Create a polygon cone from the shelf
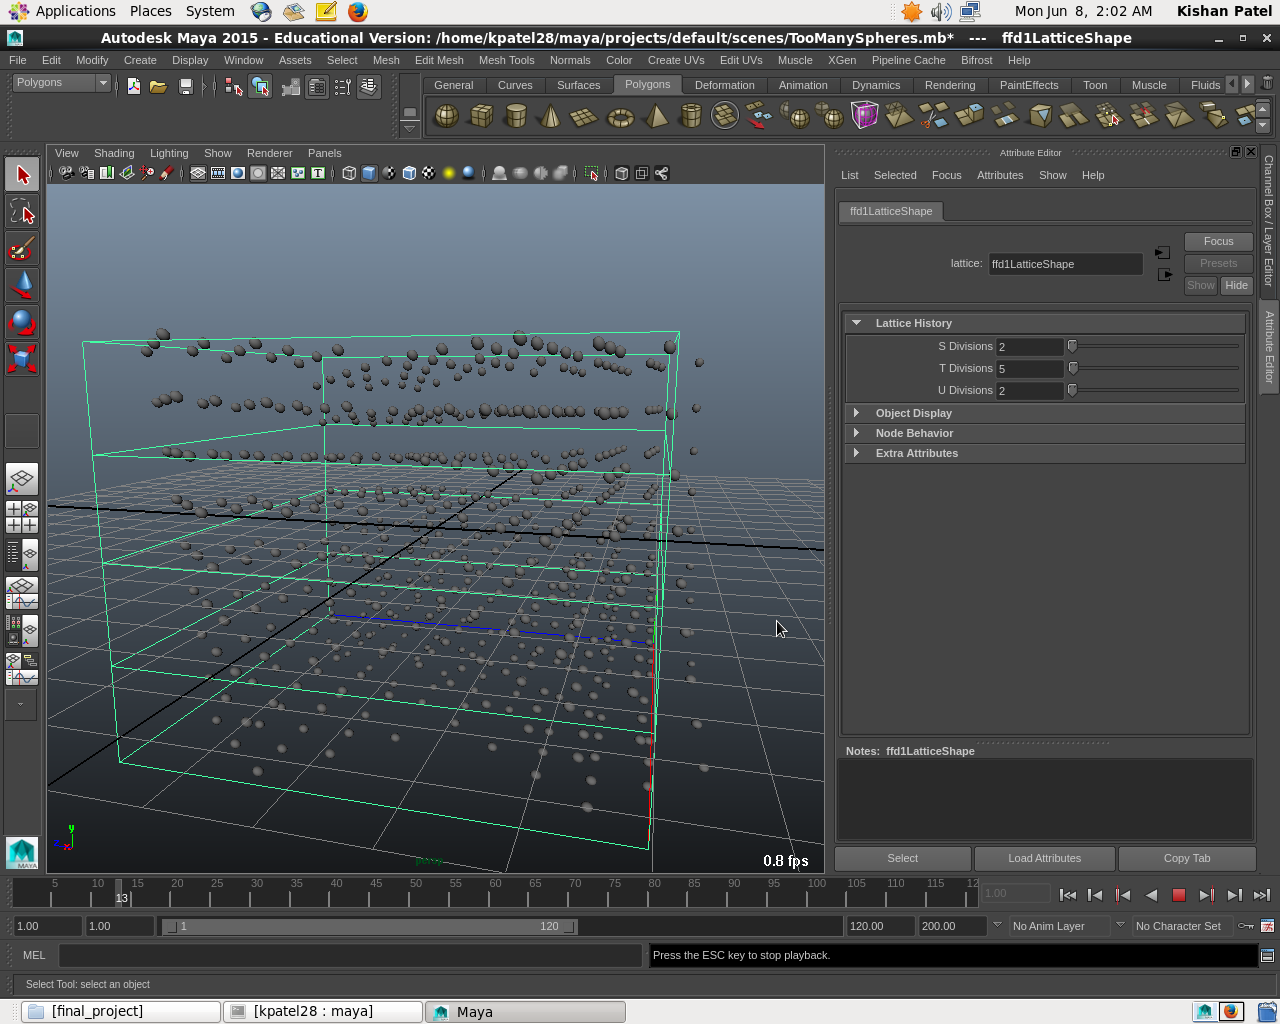Image resolution: width=1280 pixels, height=1024 pixels. click(x=549, y=117)
